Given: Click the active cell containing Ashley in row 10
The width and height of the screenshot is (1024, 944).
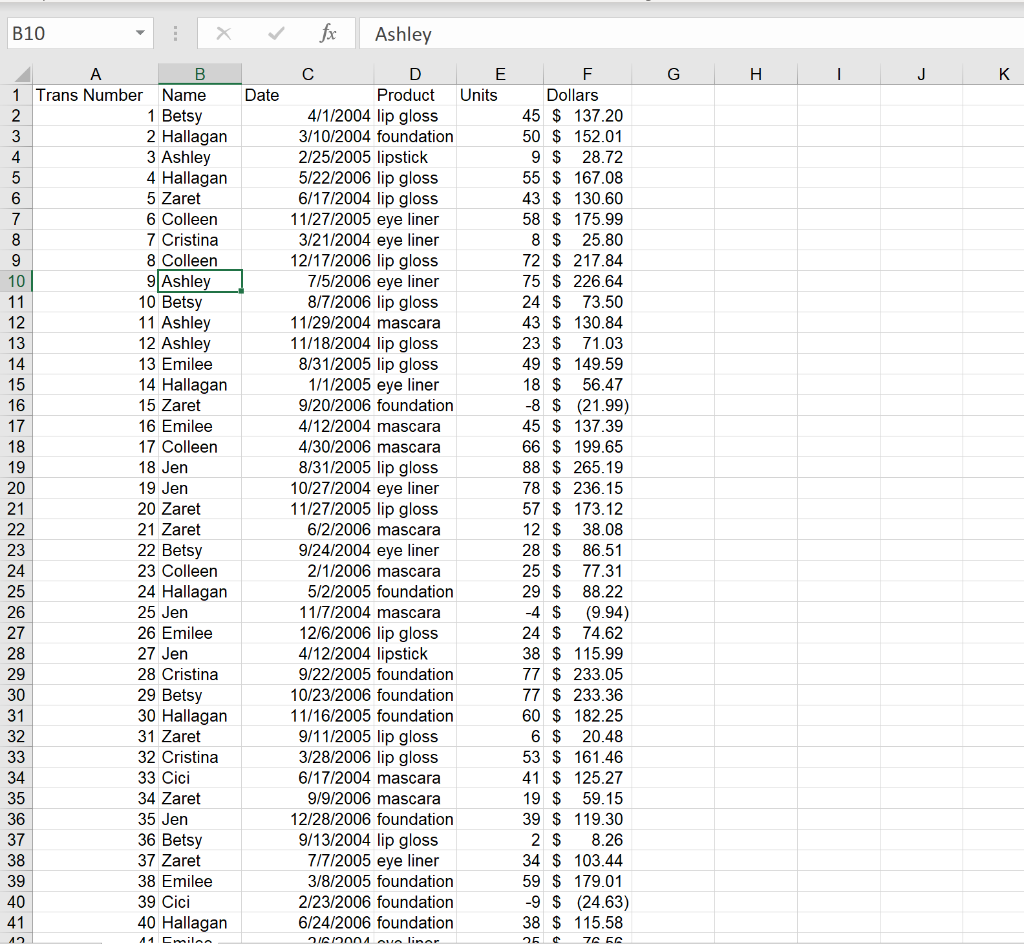Looking at the screenshot, I should [x=199, y=281].
